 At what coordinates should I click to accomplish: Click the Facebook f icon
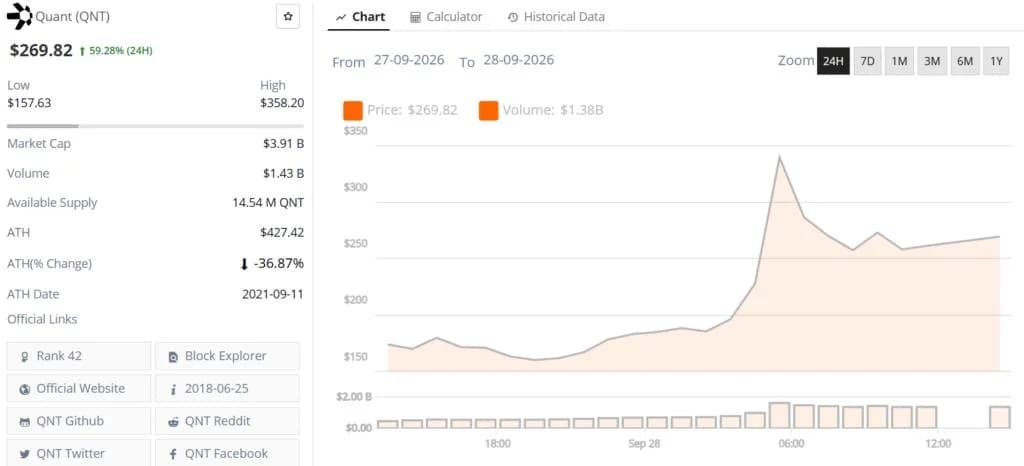click(x=173, y=454)
